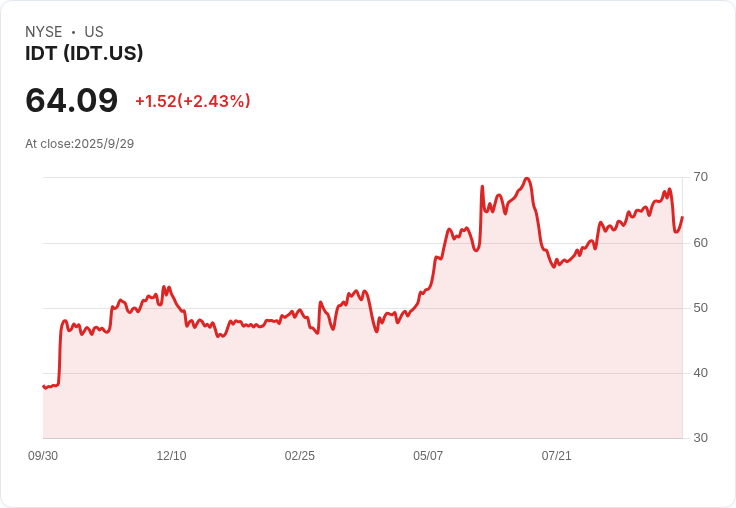Screen dimensions: 736x508
Task: Click the 07/21 date axis label
Action: 556,455
